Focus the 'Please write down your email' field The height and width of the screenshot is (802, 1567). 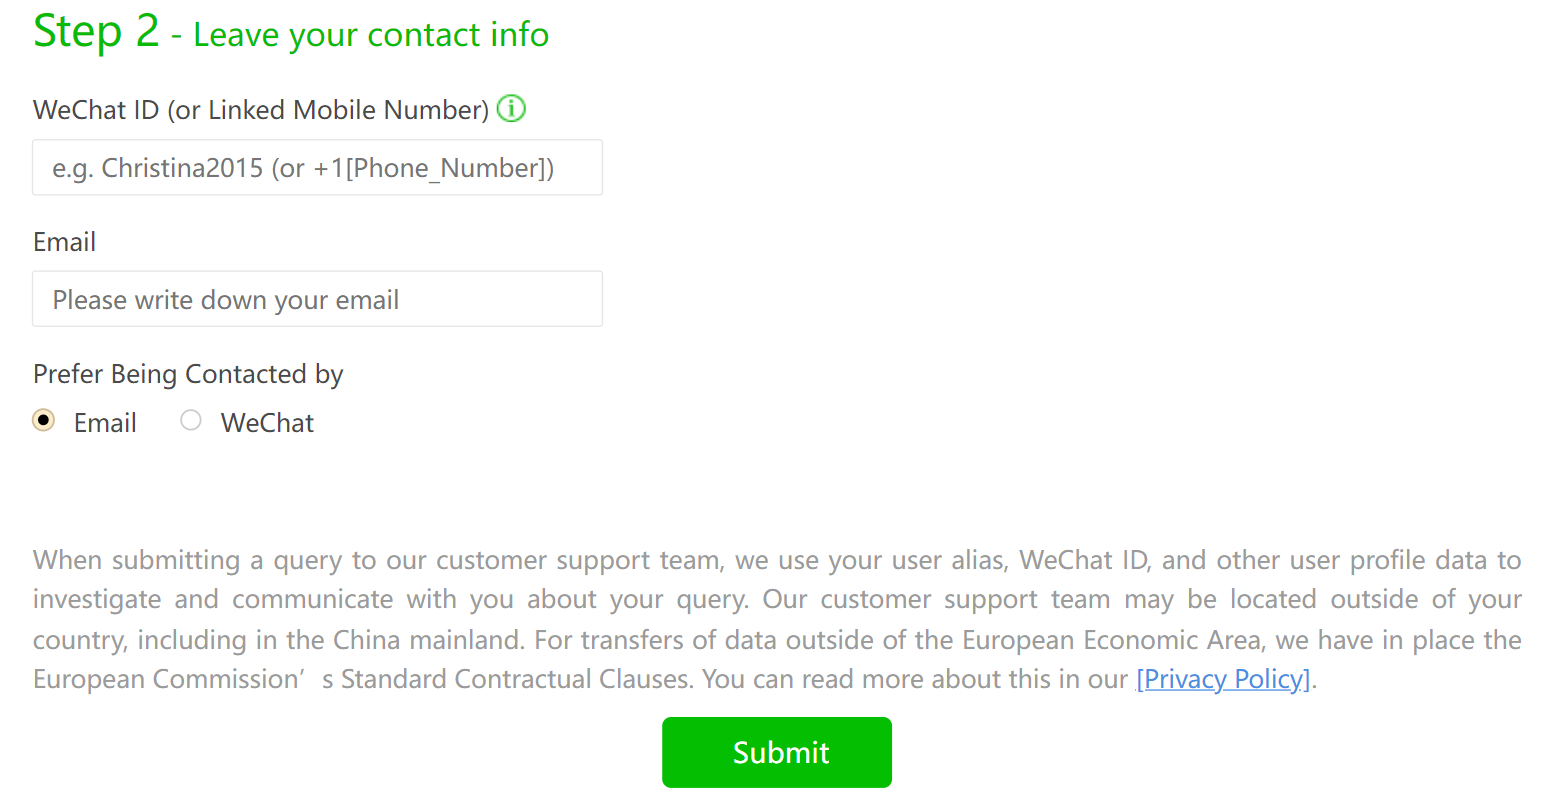(317, 299)
